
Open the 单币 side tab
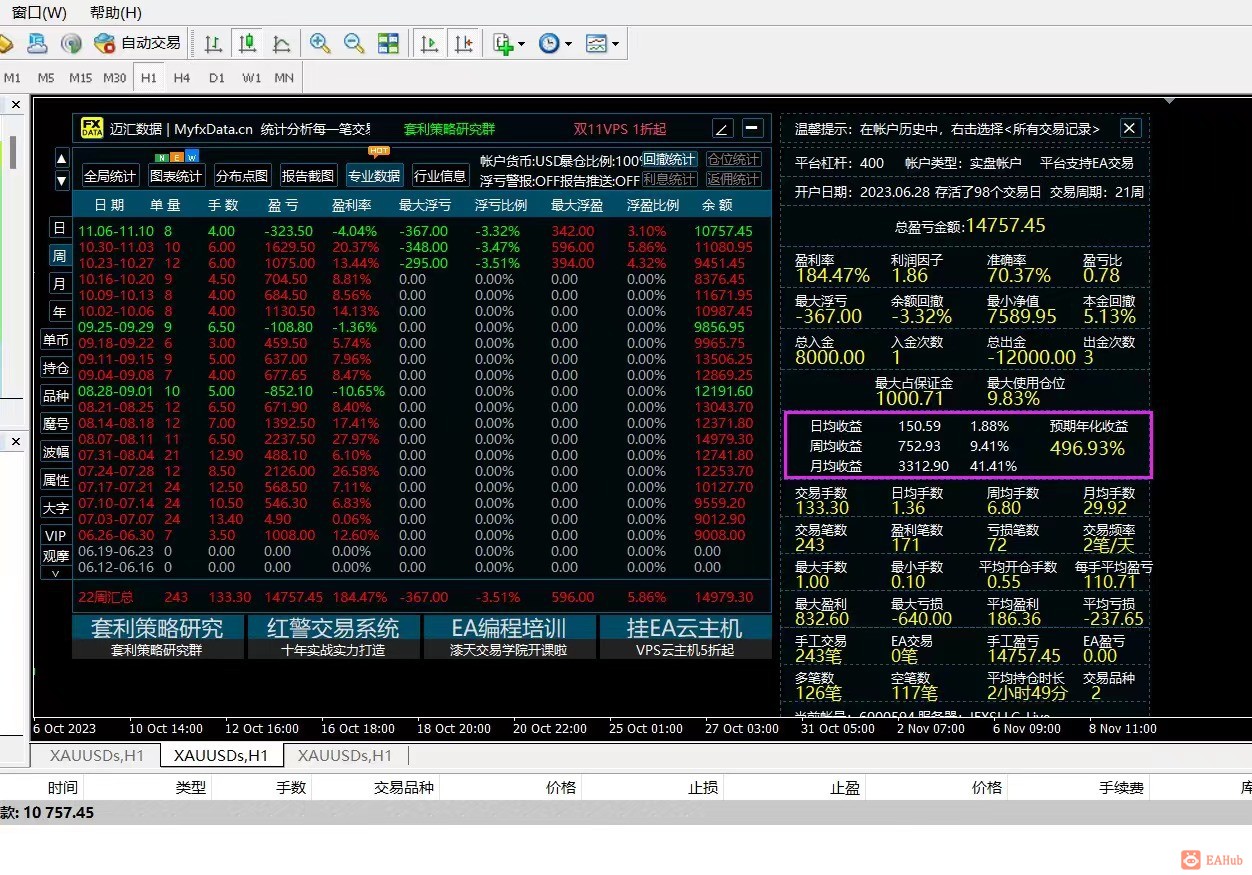56,340
